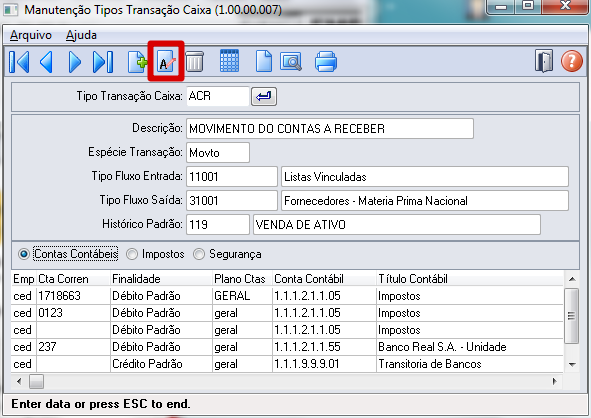Select the row with account 1718663

pos(287,296)
